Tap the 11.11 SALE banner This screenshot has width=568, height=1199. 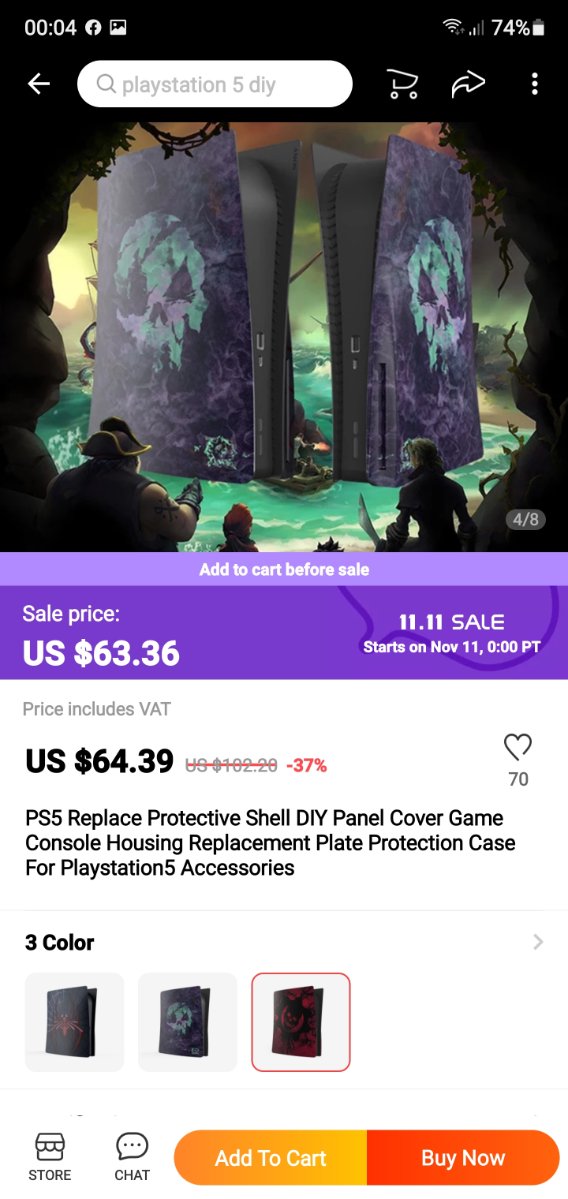pos(452,633)
